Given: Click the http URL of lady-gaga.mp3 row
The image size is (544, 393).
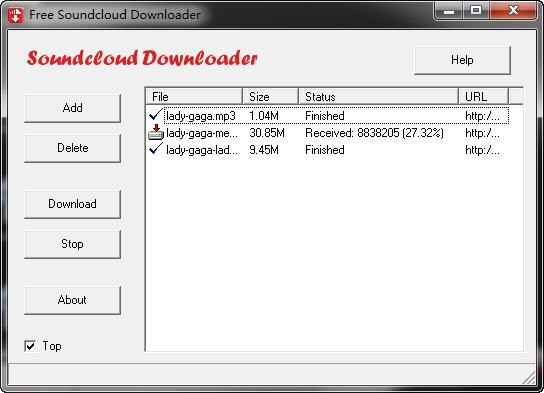Looking at the screenshot, I should pyautogui.click(x=482, y=116).
